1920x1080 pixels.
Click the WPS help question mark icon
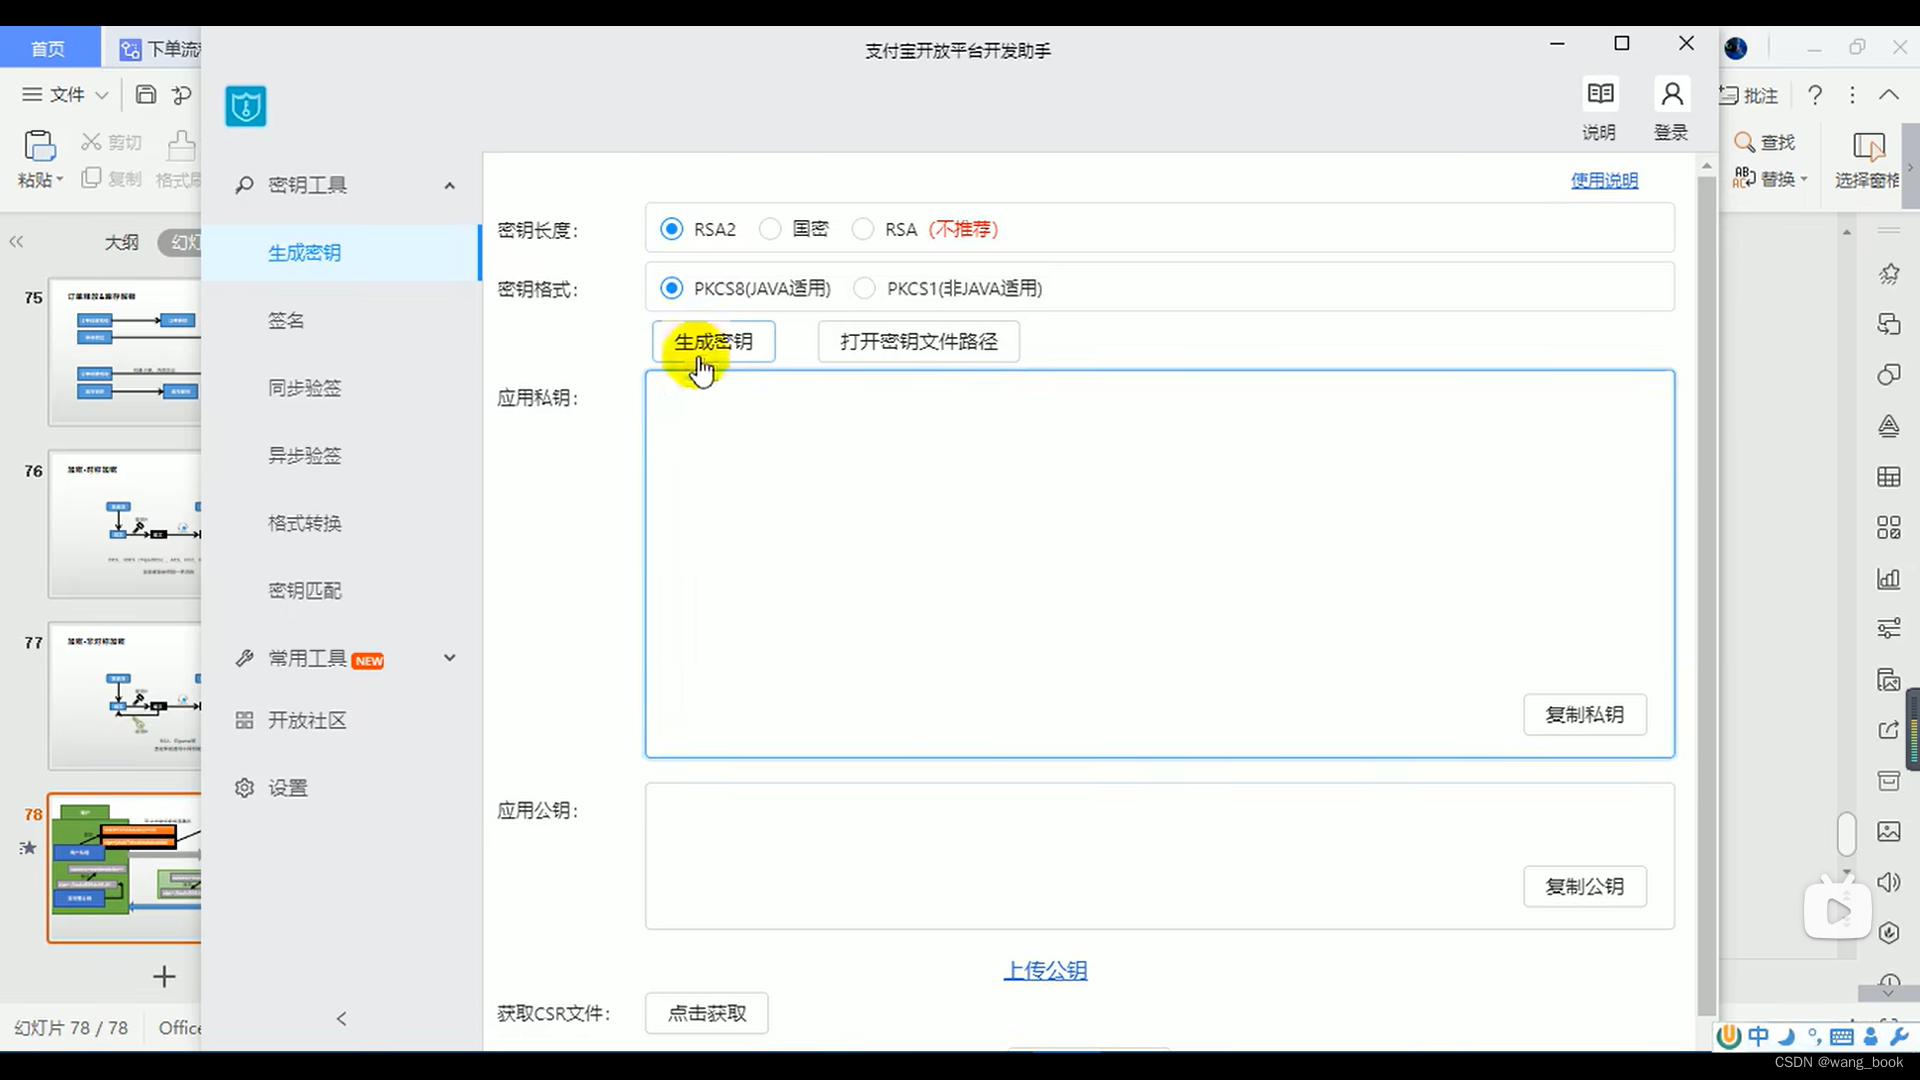coord(1815,94)
